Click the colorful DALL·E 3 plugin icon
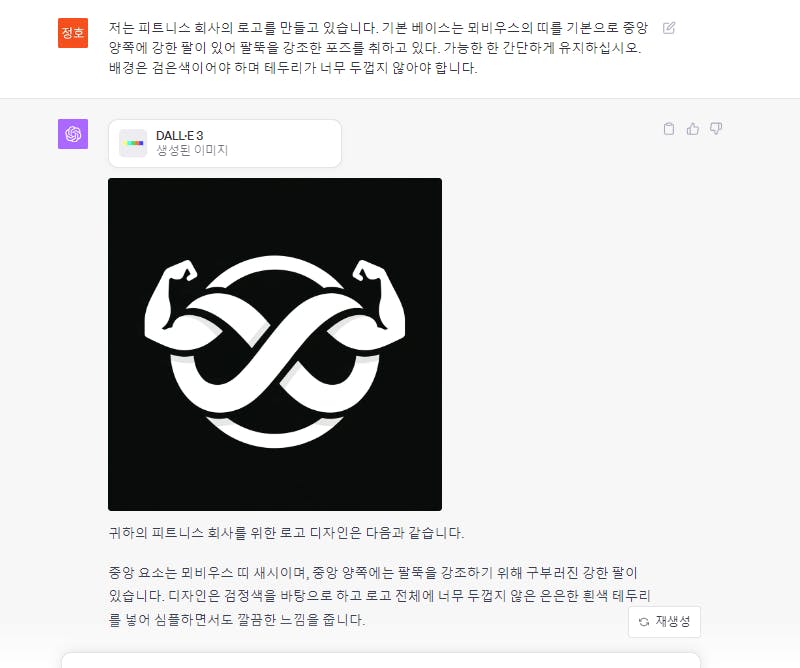The width and height of the screenshot is (800, 668). pyautogui.click(x=133, y=143)
